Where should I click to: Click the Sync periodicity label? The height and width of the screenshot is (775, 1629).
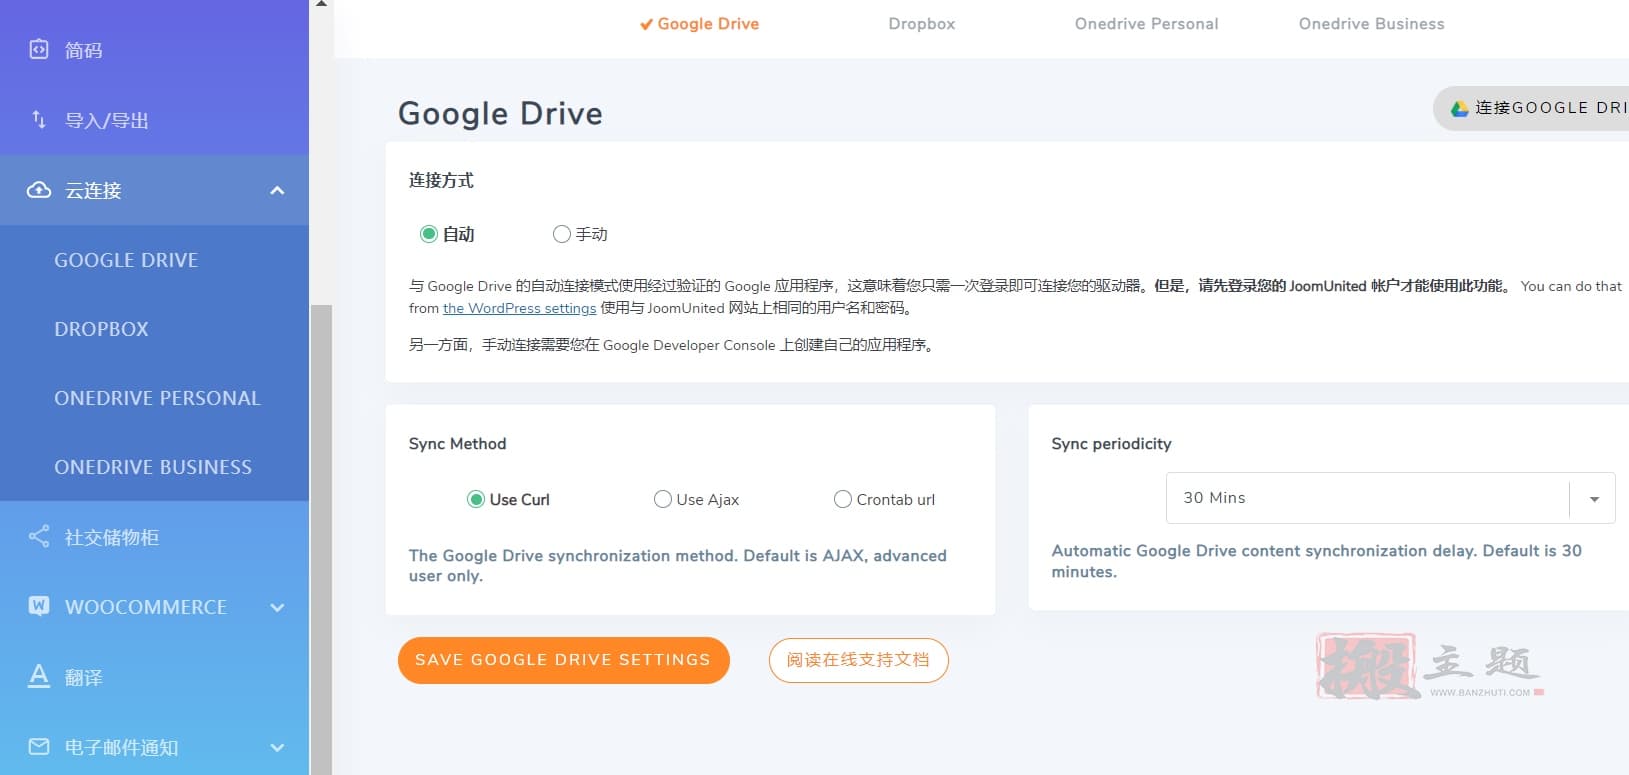[x=1111, y=444]
